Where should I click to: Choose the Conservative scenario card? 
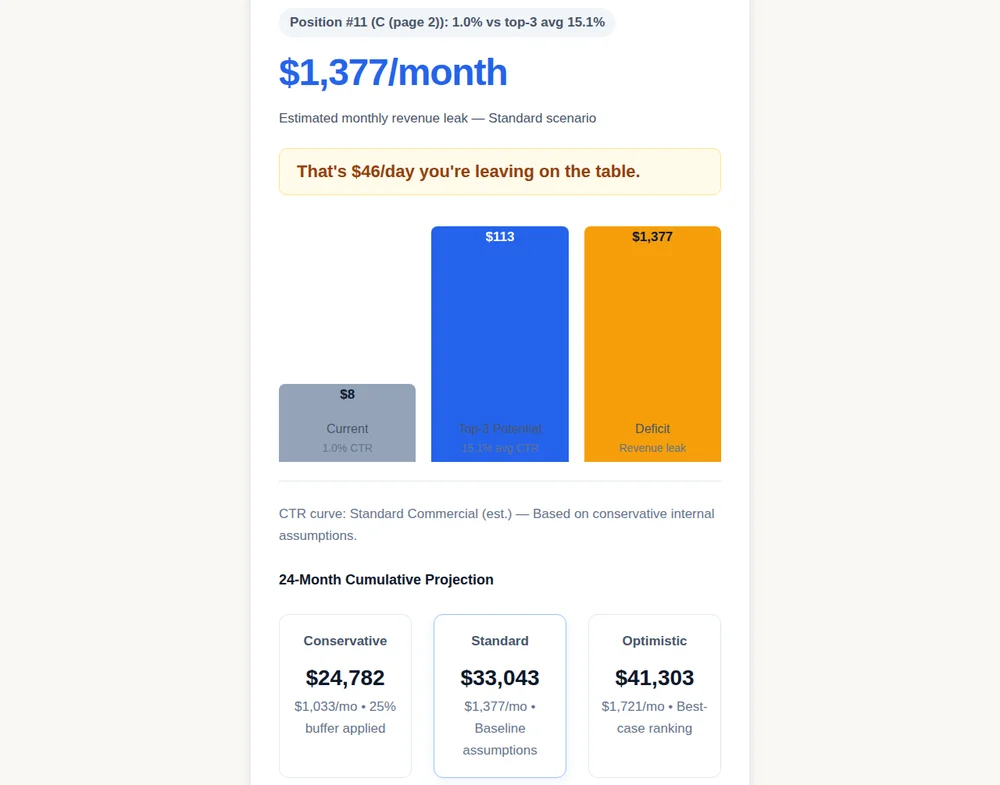(x=345, y=696)
